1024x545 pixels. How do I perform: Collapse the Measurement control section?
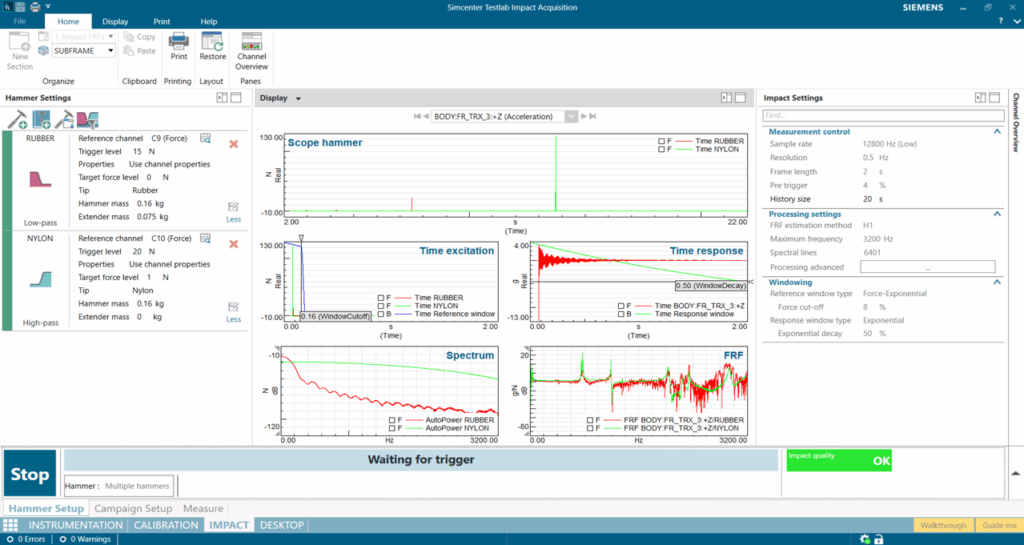pos(996,132)
